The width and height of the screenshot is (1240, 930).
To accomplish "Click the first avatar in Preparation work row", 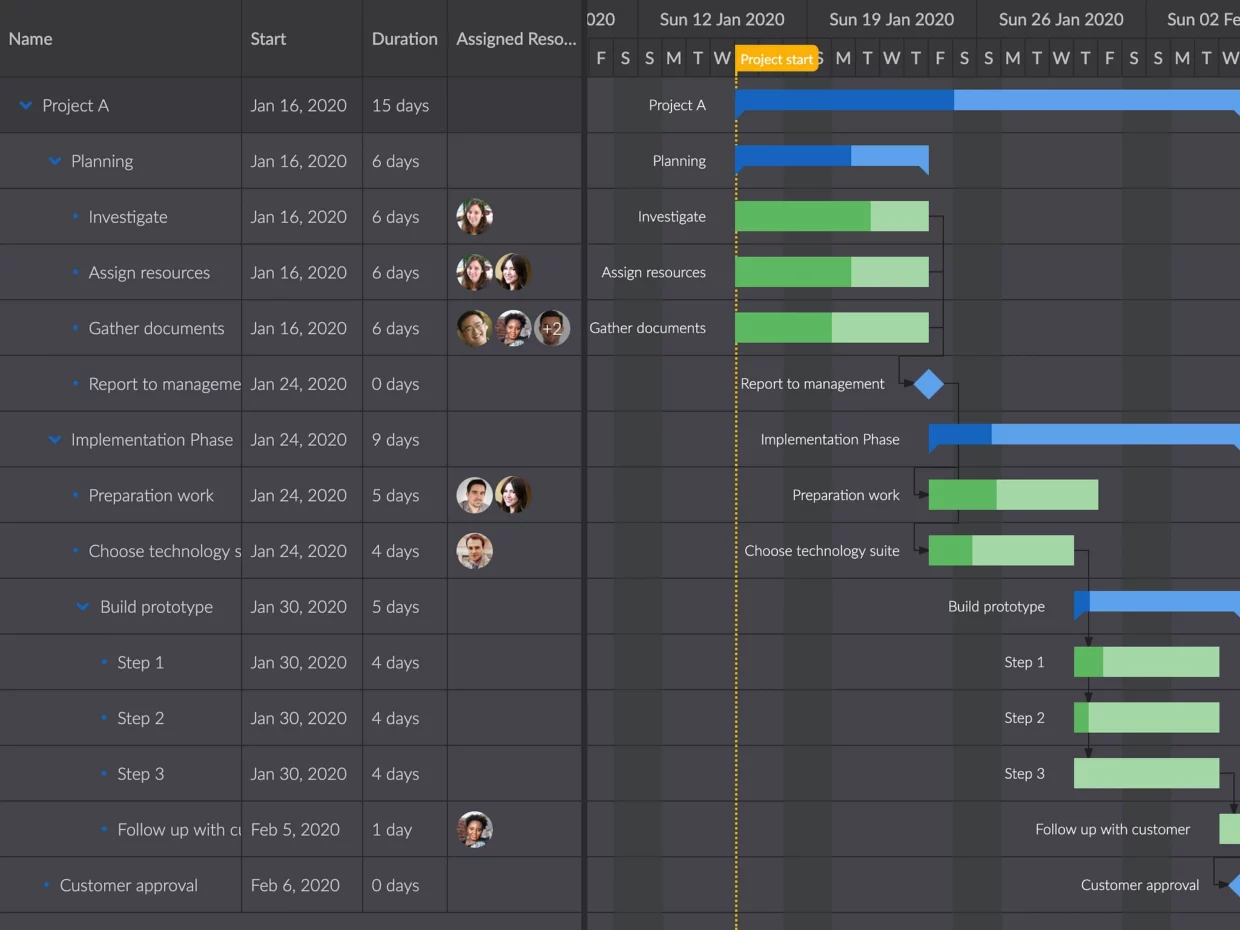I will pyautogui.click(x=474, y=495).
